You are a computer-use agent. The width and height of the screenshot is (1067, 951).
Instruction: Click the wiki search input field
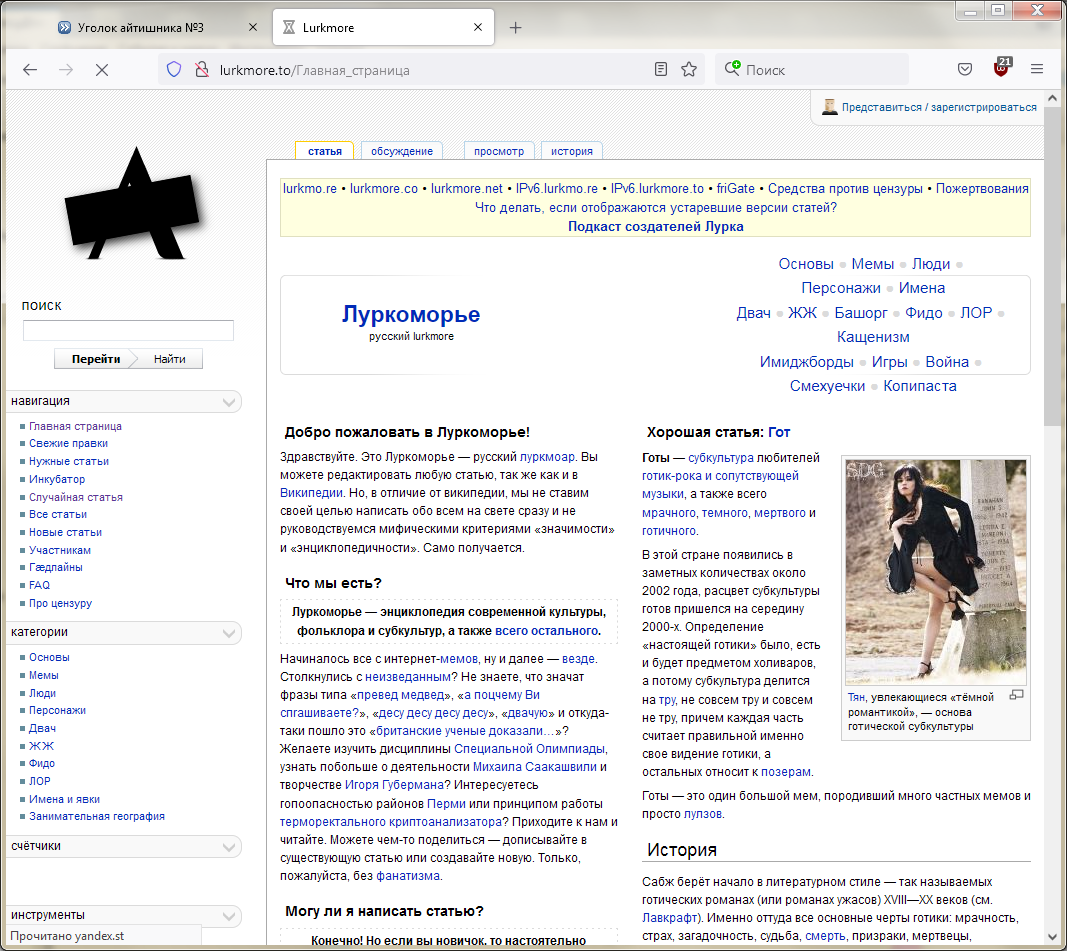[x=128, y=331]
